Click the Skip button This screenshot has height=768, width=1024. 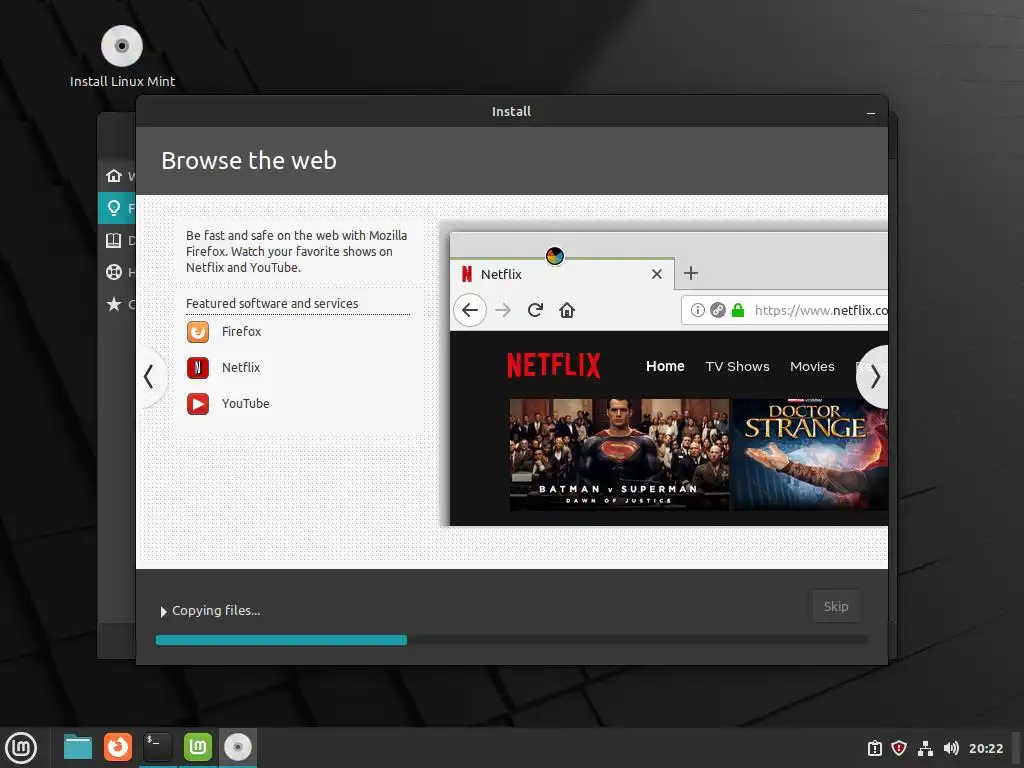[836, 607]
